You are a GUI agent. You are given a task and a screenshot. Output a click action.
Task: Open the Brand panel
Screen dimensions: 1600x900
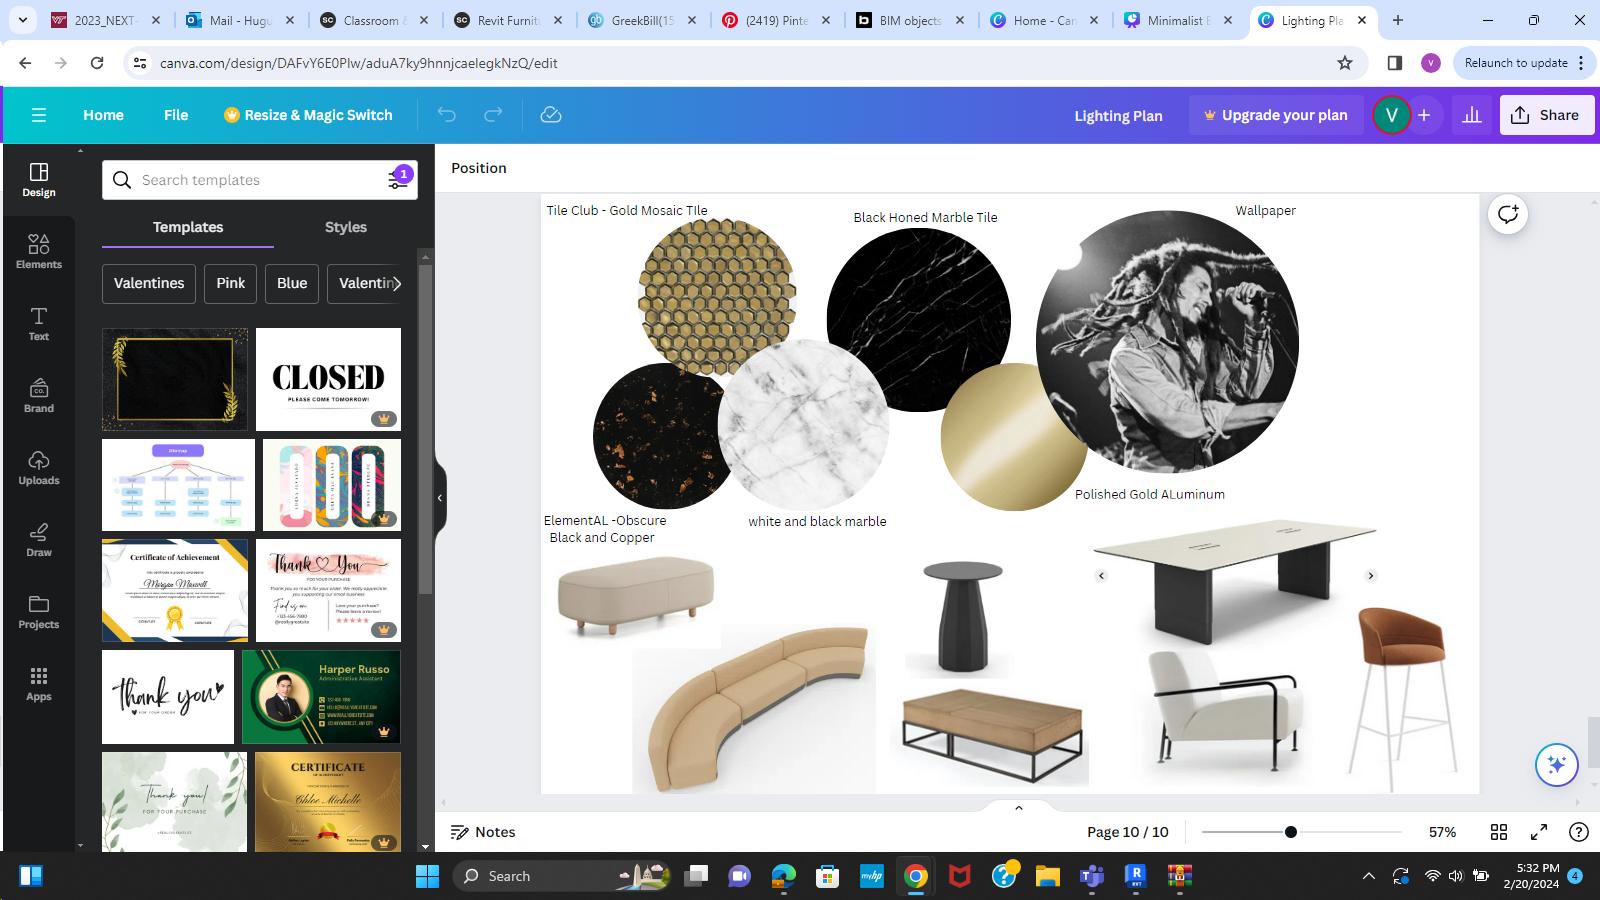click(39, 396)
